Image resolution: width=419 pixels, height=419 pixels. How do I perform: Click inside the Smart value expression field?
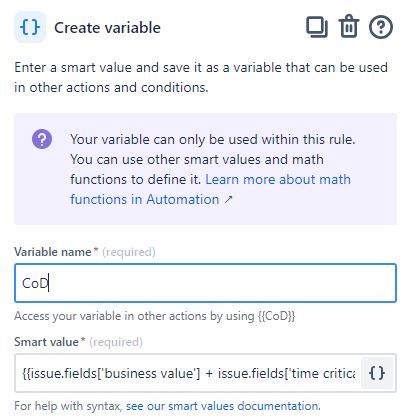point(188,373)
